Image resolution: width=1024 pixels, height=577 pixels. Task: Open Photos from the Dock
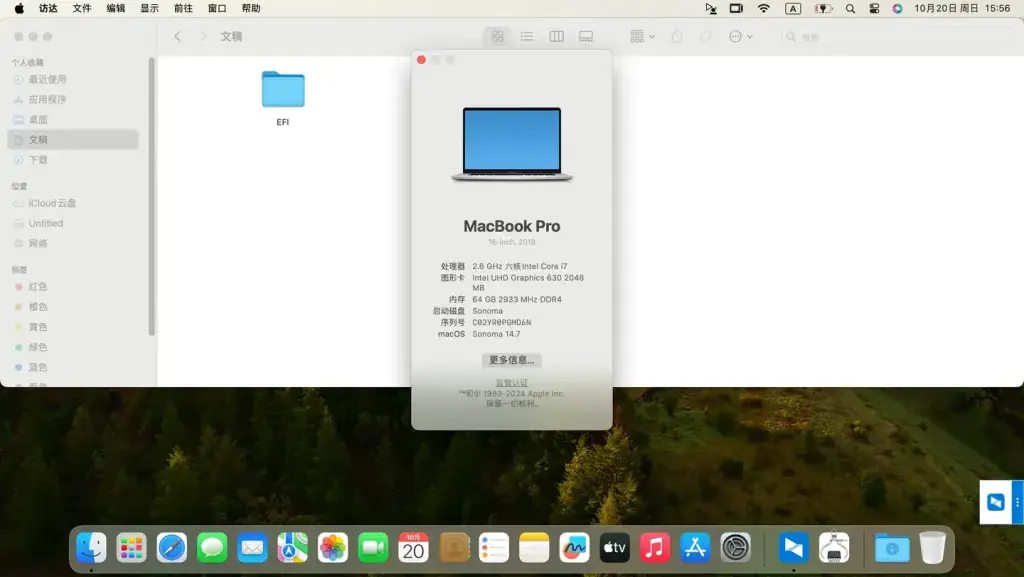tap(333, 548)
